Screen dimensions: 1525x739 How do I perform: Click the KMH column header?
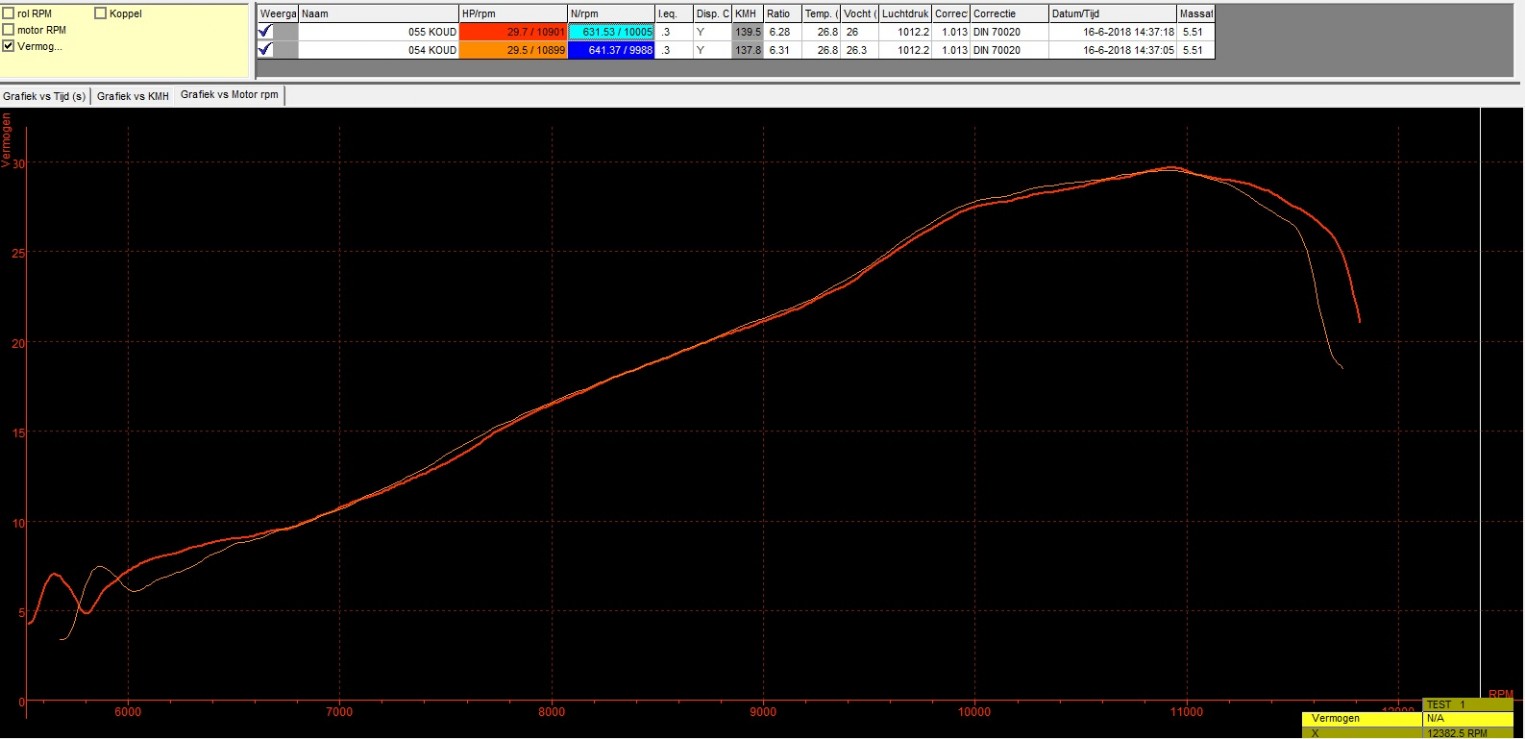point(748,15)
